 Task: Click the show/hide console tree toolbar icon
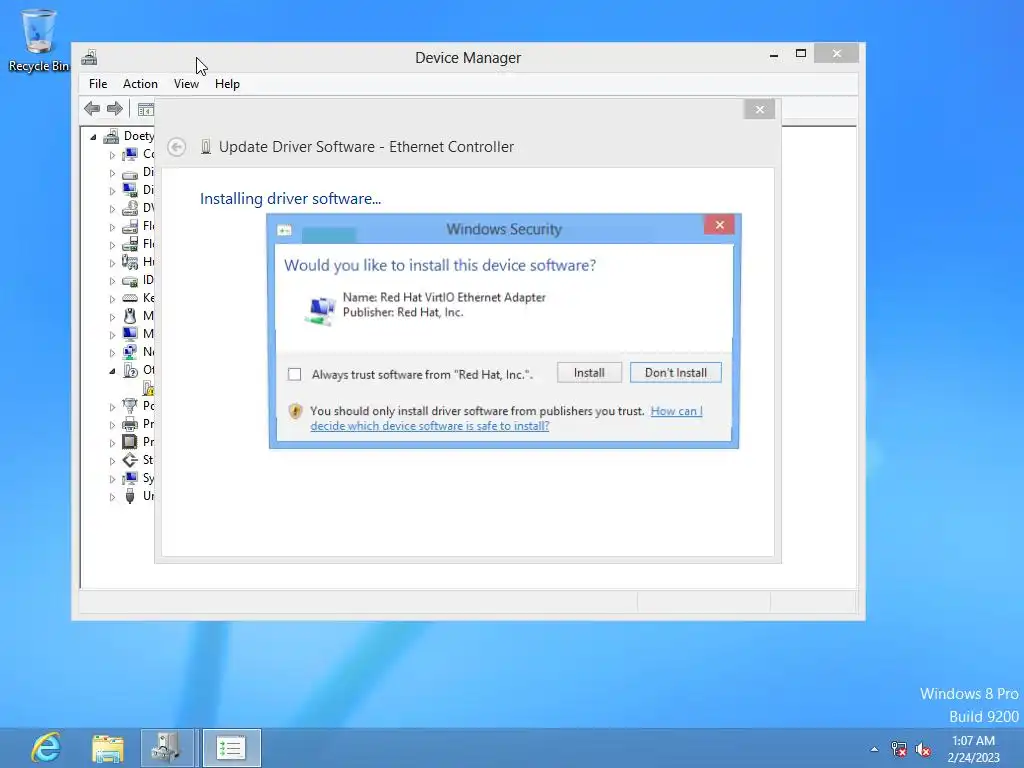point(146,109)
